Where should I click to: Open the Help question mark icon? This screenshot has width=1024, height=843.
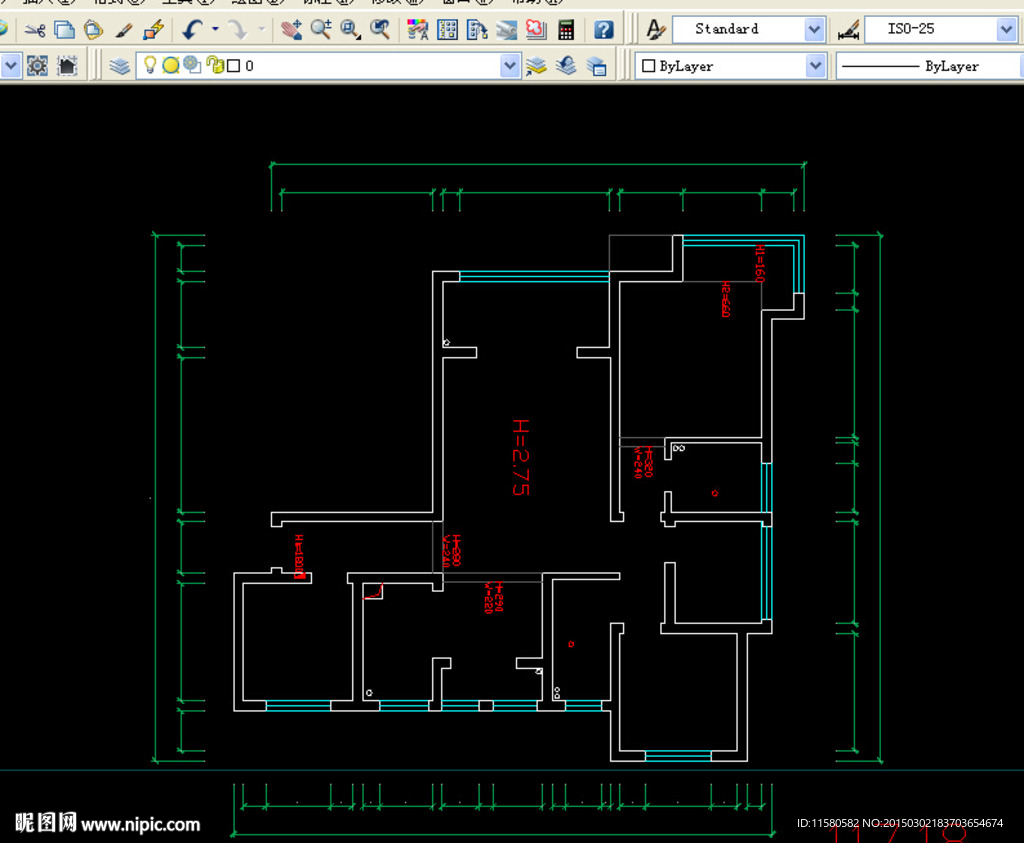pos(604,30)
